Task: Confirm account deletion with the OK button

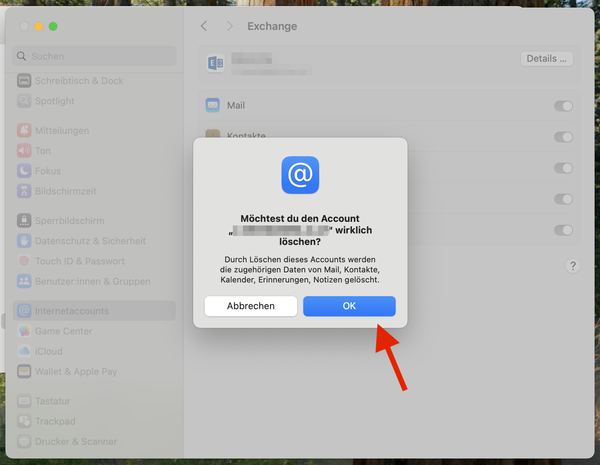Action: pos(349,306)
